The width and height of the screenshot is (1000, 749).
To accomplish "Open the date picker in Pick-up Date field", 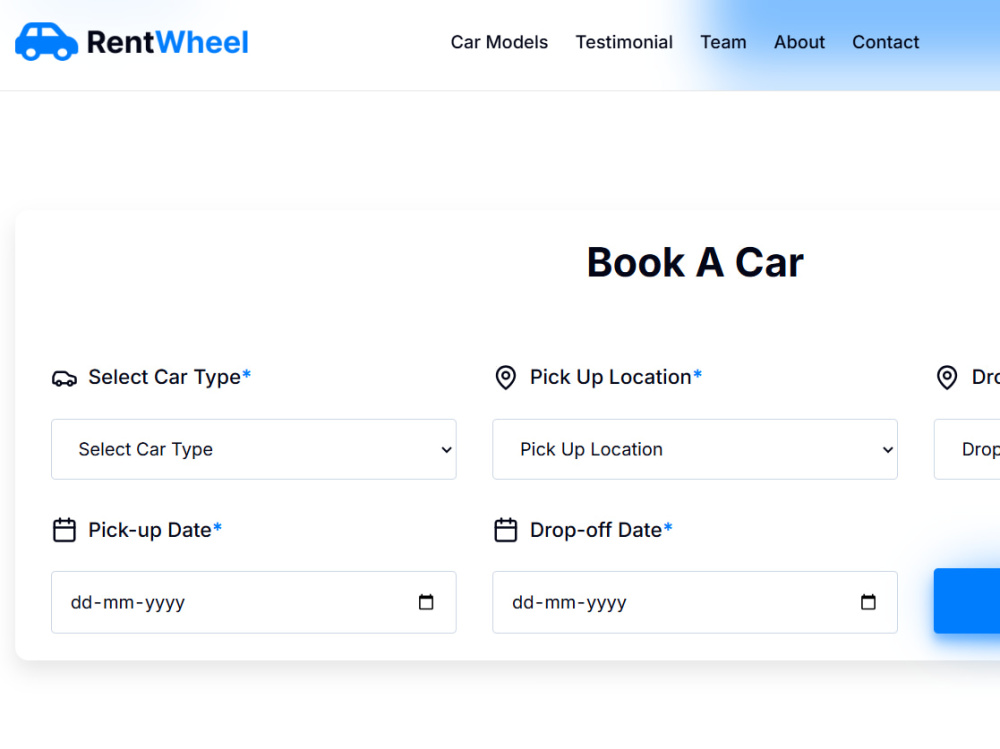I will [x=426, y=602].
